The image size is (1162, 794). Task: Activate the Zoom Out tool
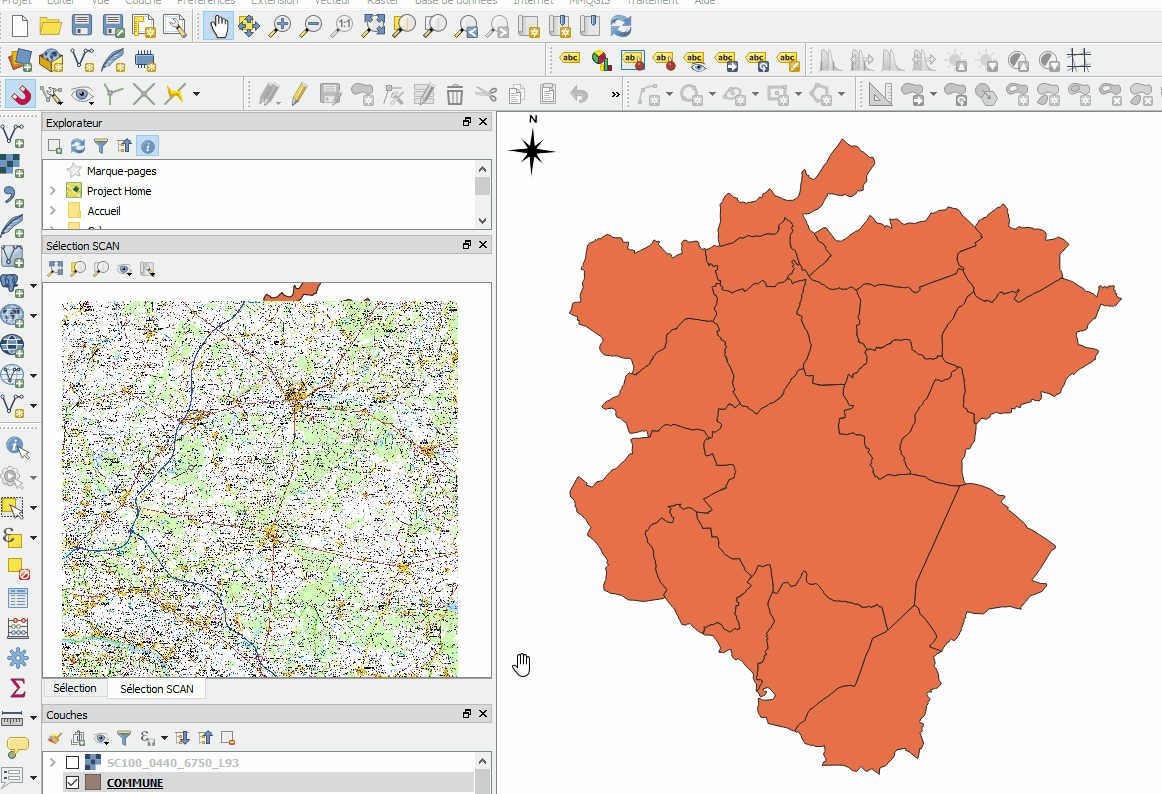[311, 27]
